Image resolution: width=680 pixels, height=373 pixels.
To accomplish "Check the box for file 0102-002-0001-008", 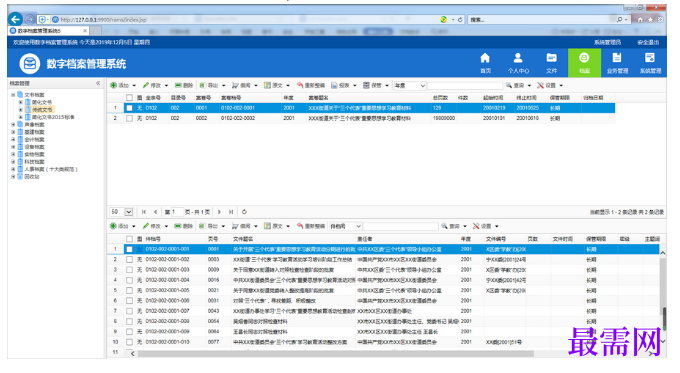I will 129,321.
